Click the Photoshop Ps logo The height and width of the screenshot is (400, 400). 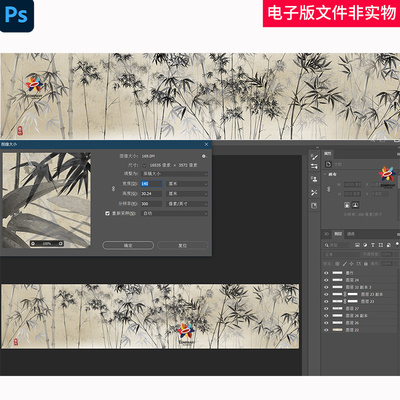click(x=16, y=15)
